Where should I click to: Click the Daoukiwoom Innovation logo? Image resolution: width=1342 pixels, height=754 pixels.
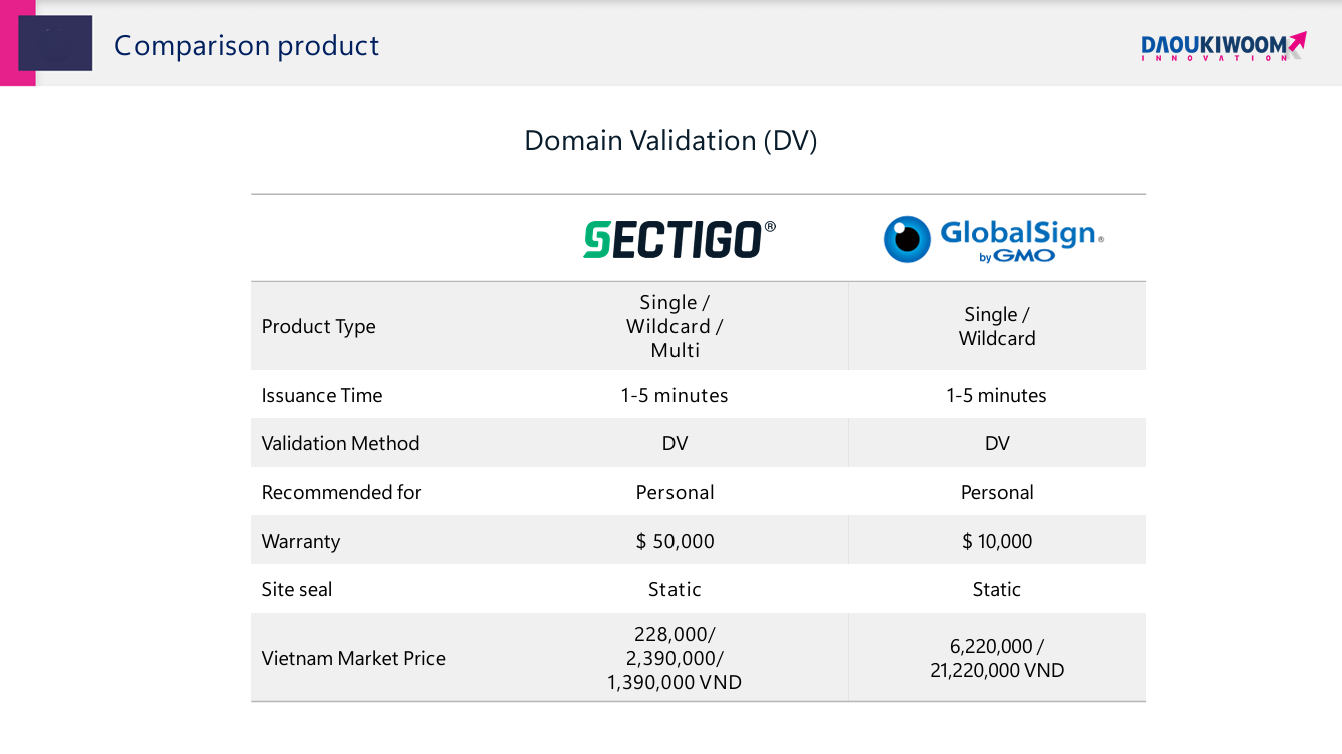tap(1223, 47)
